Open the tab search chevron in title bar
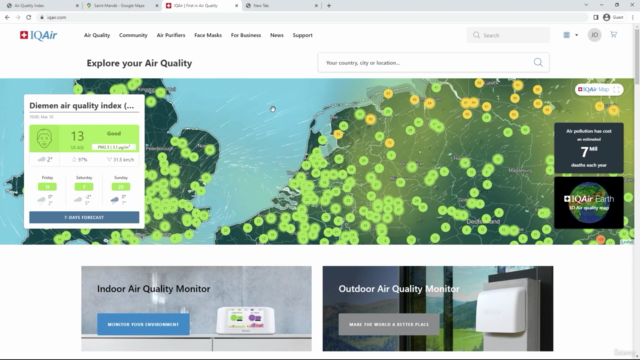Image resolution: width=640 pixels, height=360 pixels. point(586,5)
